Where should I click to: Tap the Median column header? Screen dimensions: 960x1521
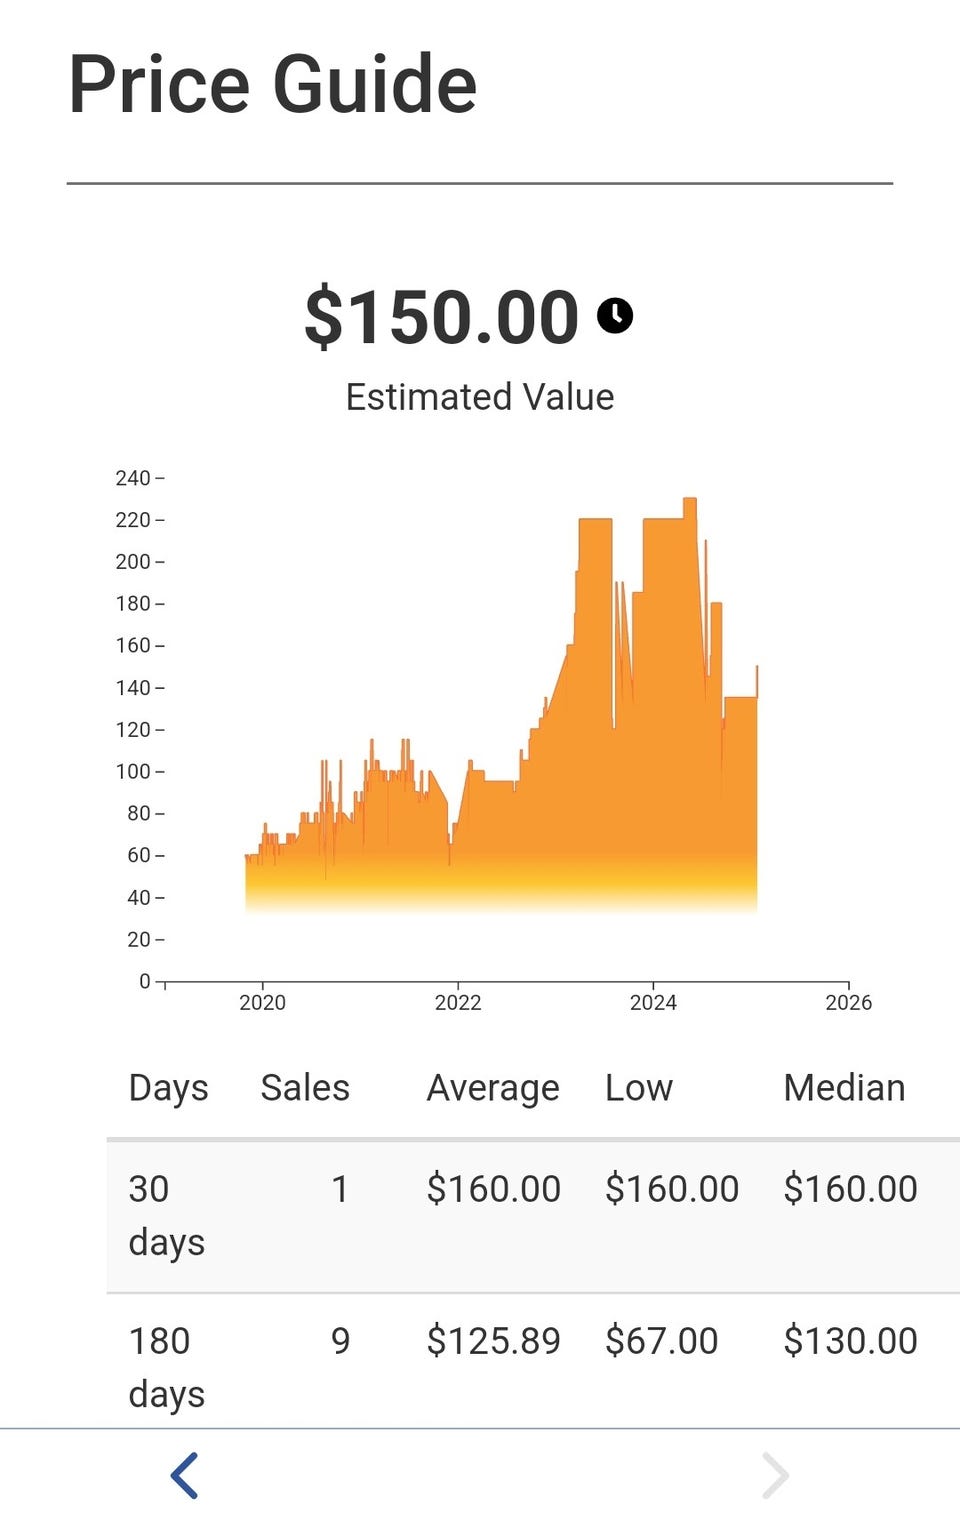[x=845, y=1087]
